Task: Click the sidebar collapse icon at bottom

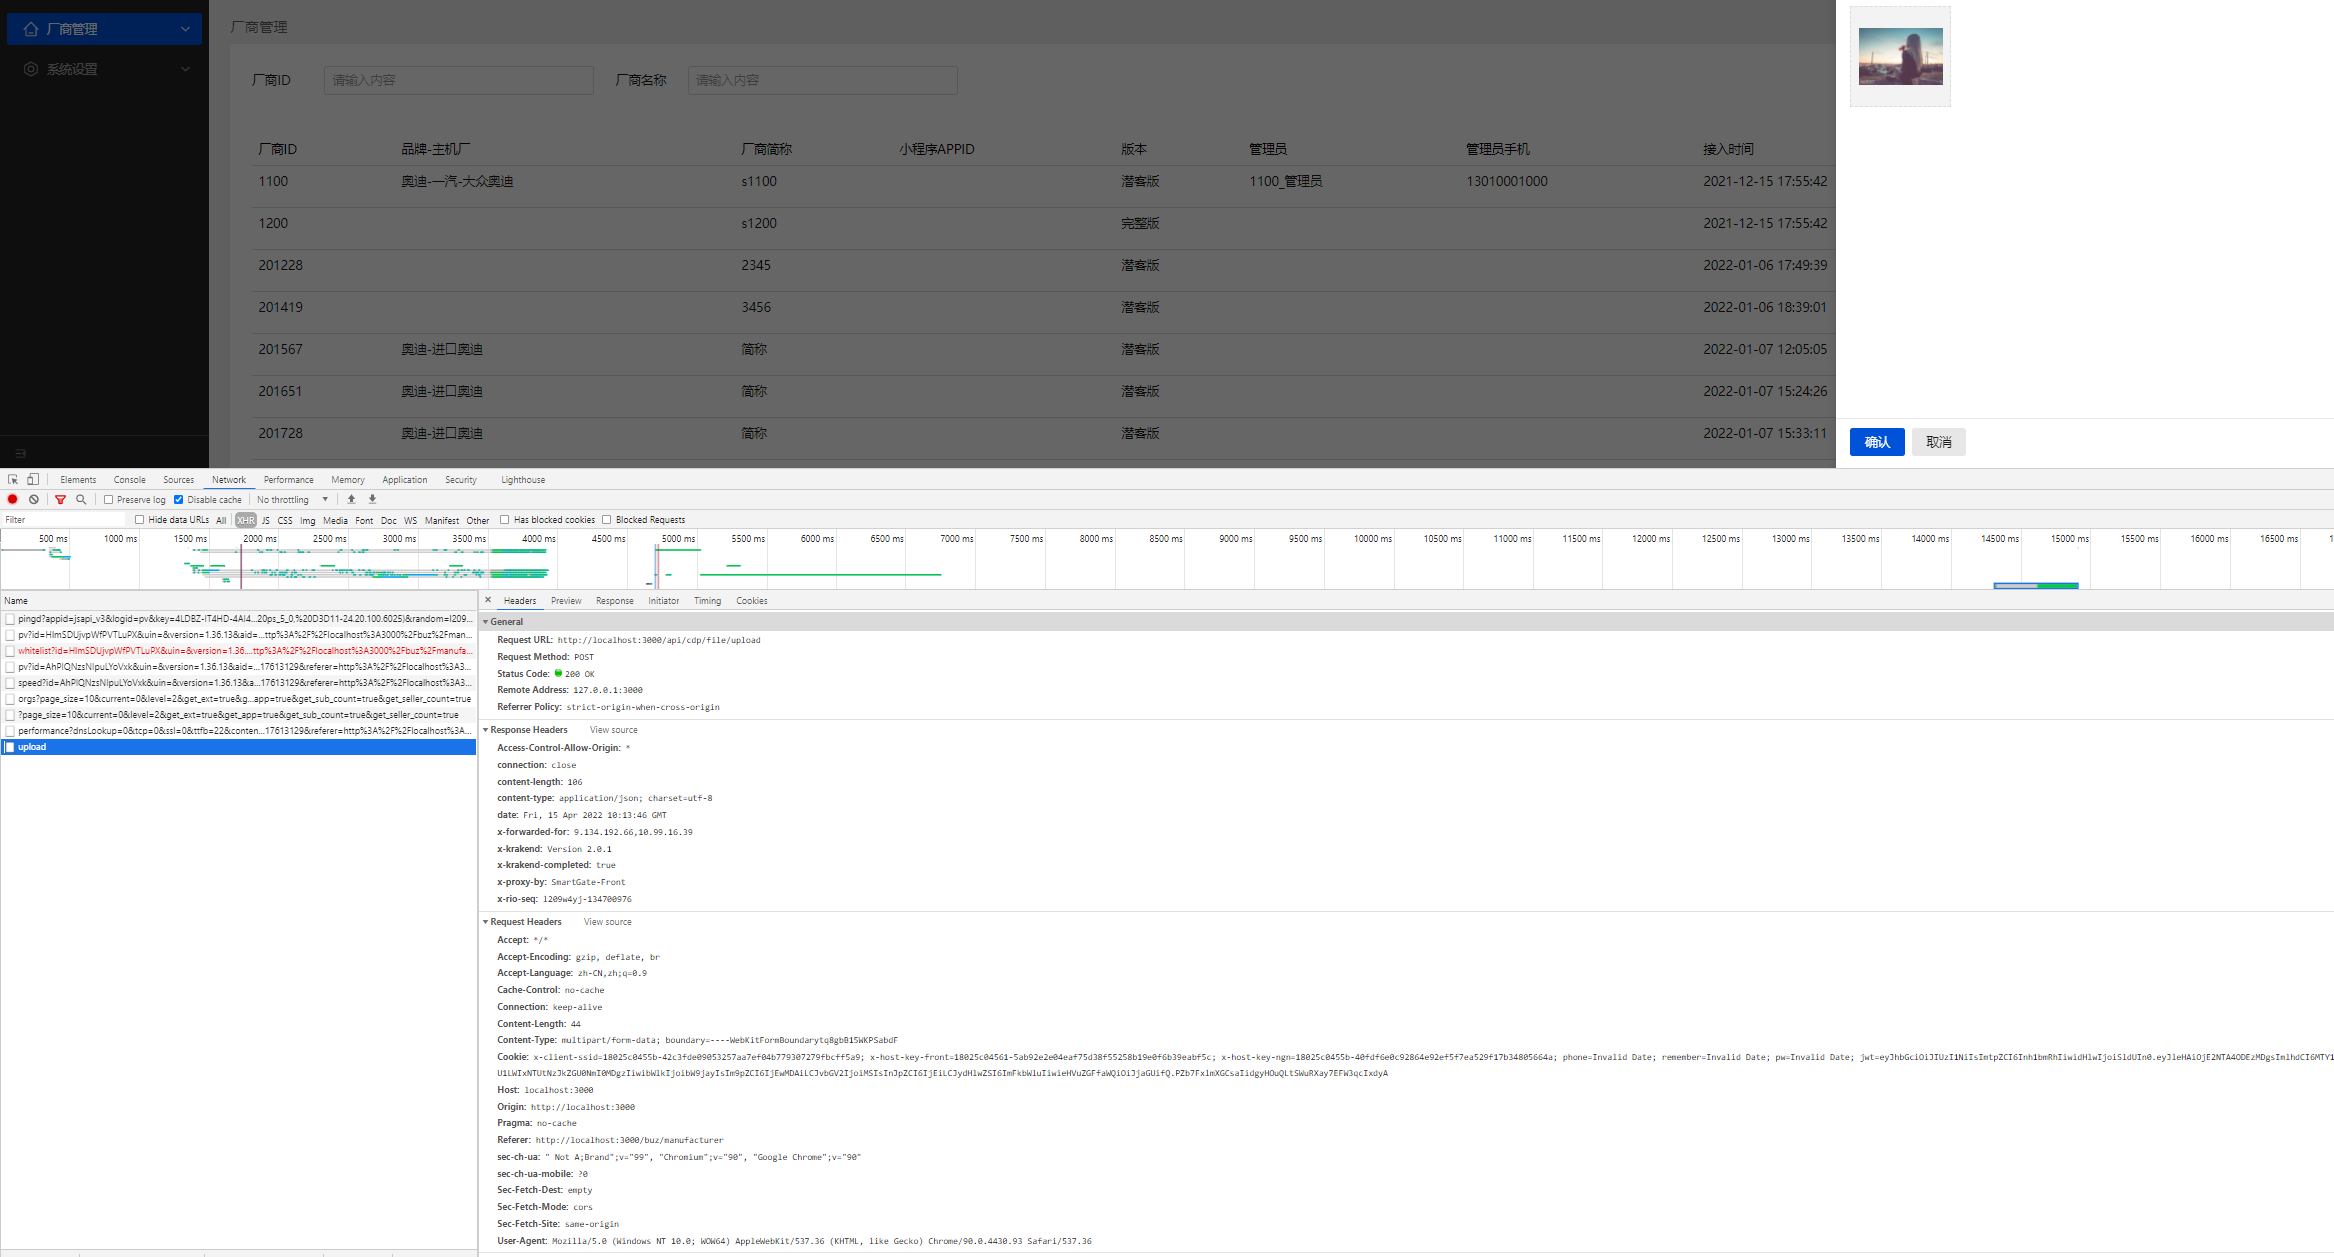Action: pos(20,453)
